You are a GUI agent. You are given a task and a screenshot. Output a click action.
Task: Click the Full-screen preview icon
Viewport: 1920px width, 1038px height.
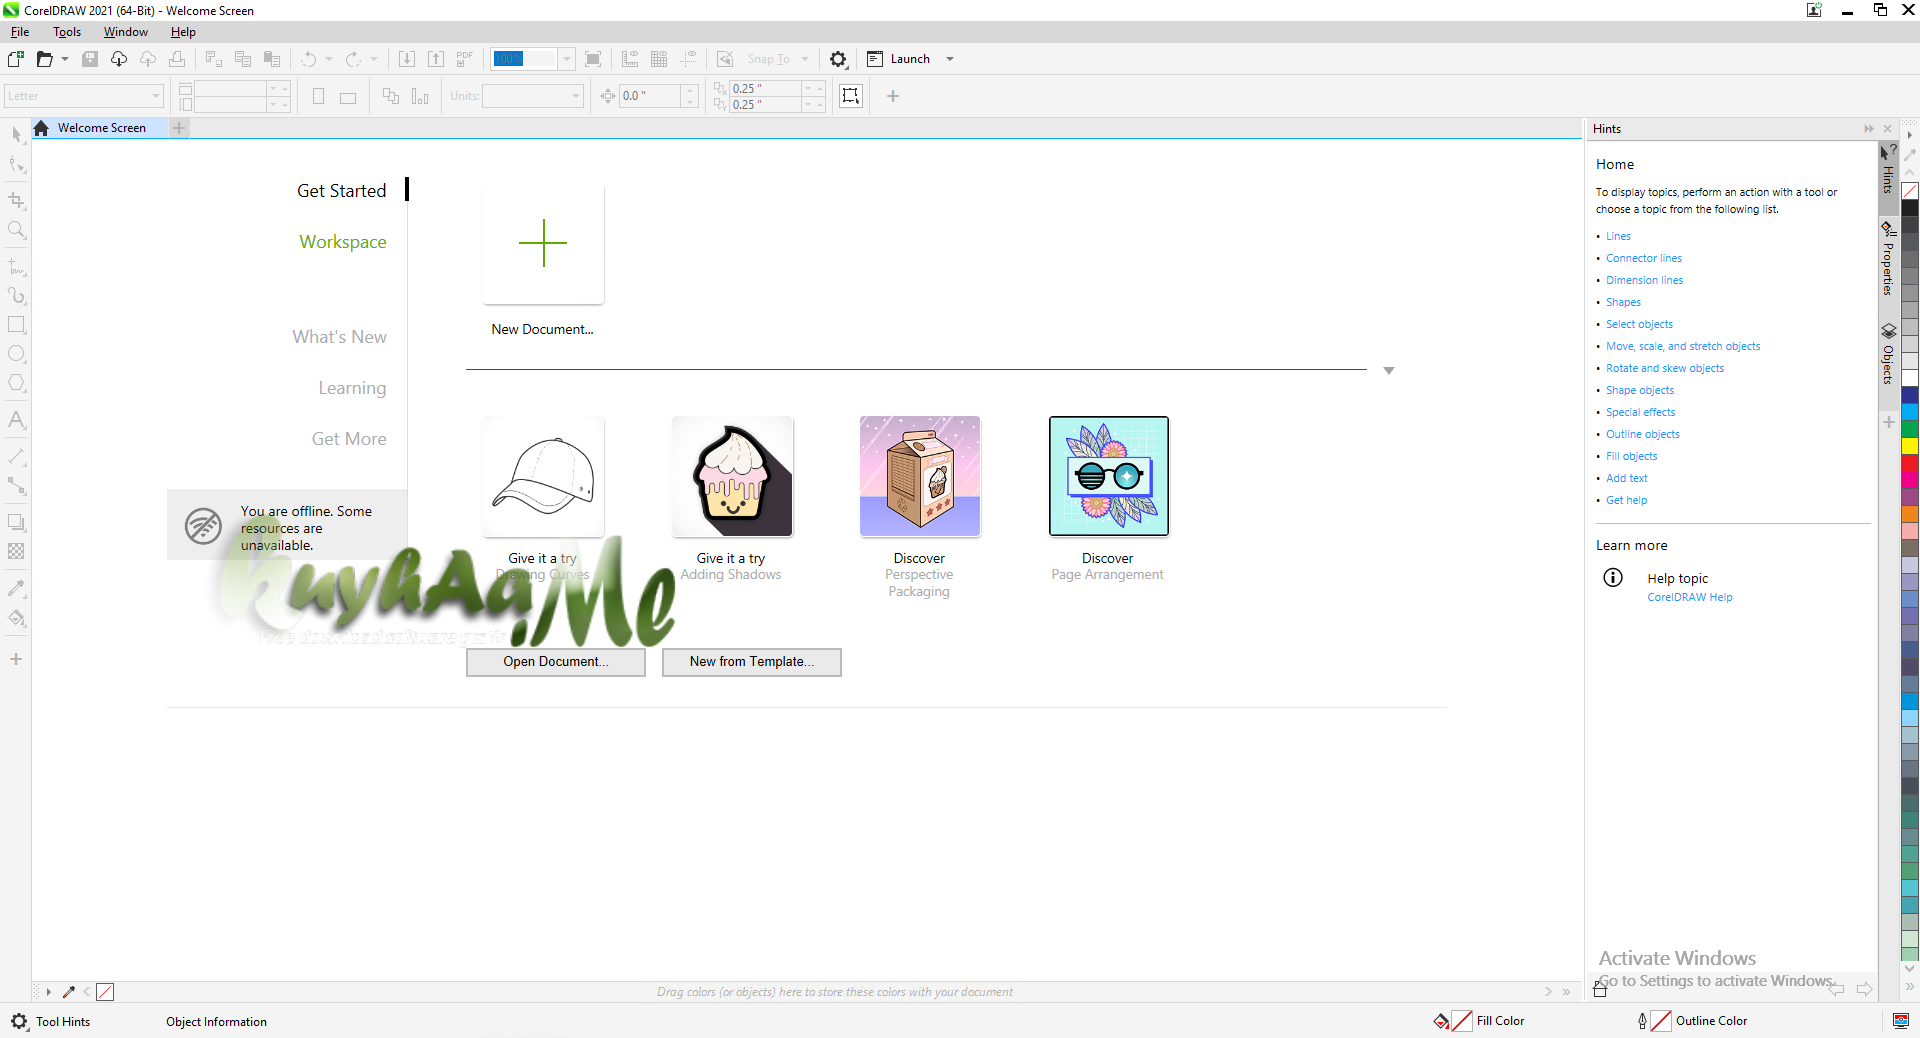click(x=593, y=59)
